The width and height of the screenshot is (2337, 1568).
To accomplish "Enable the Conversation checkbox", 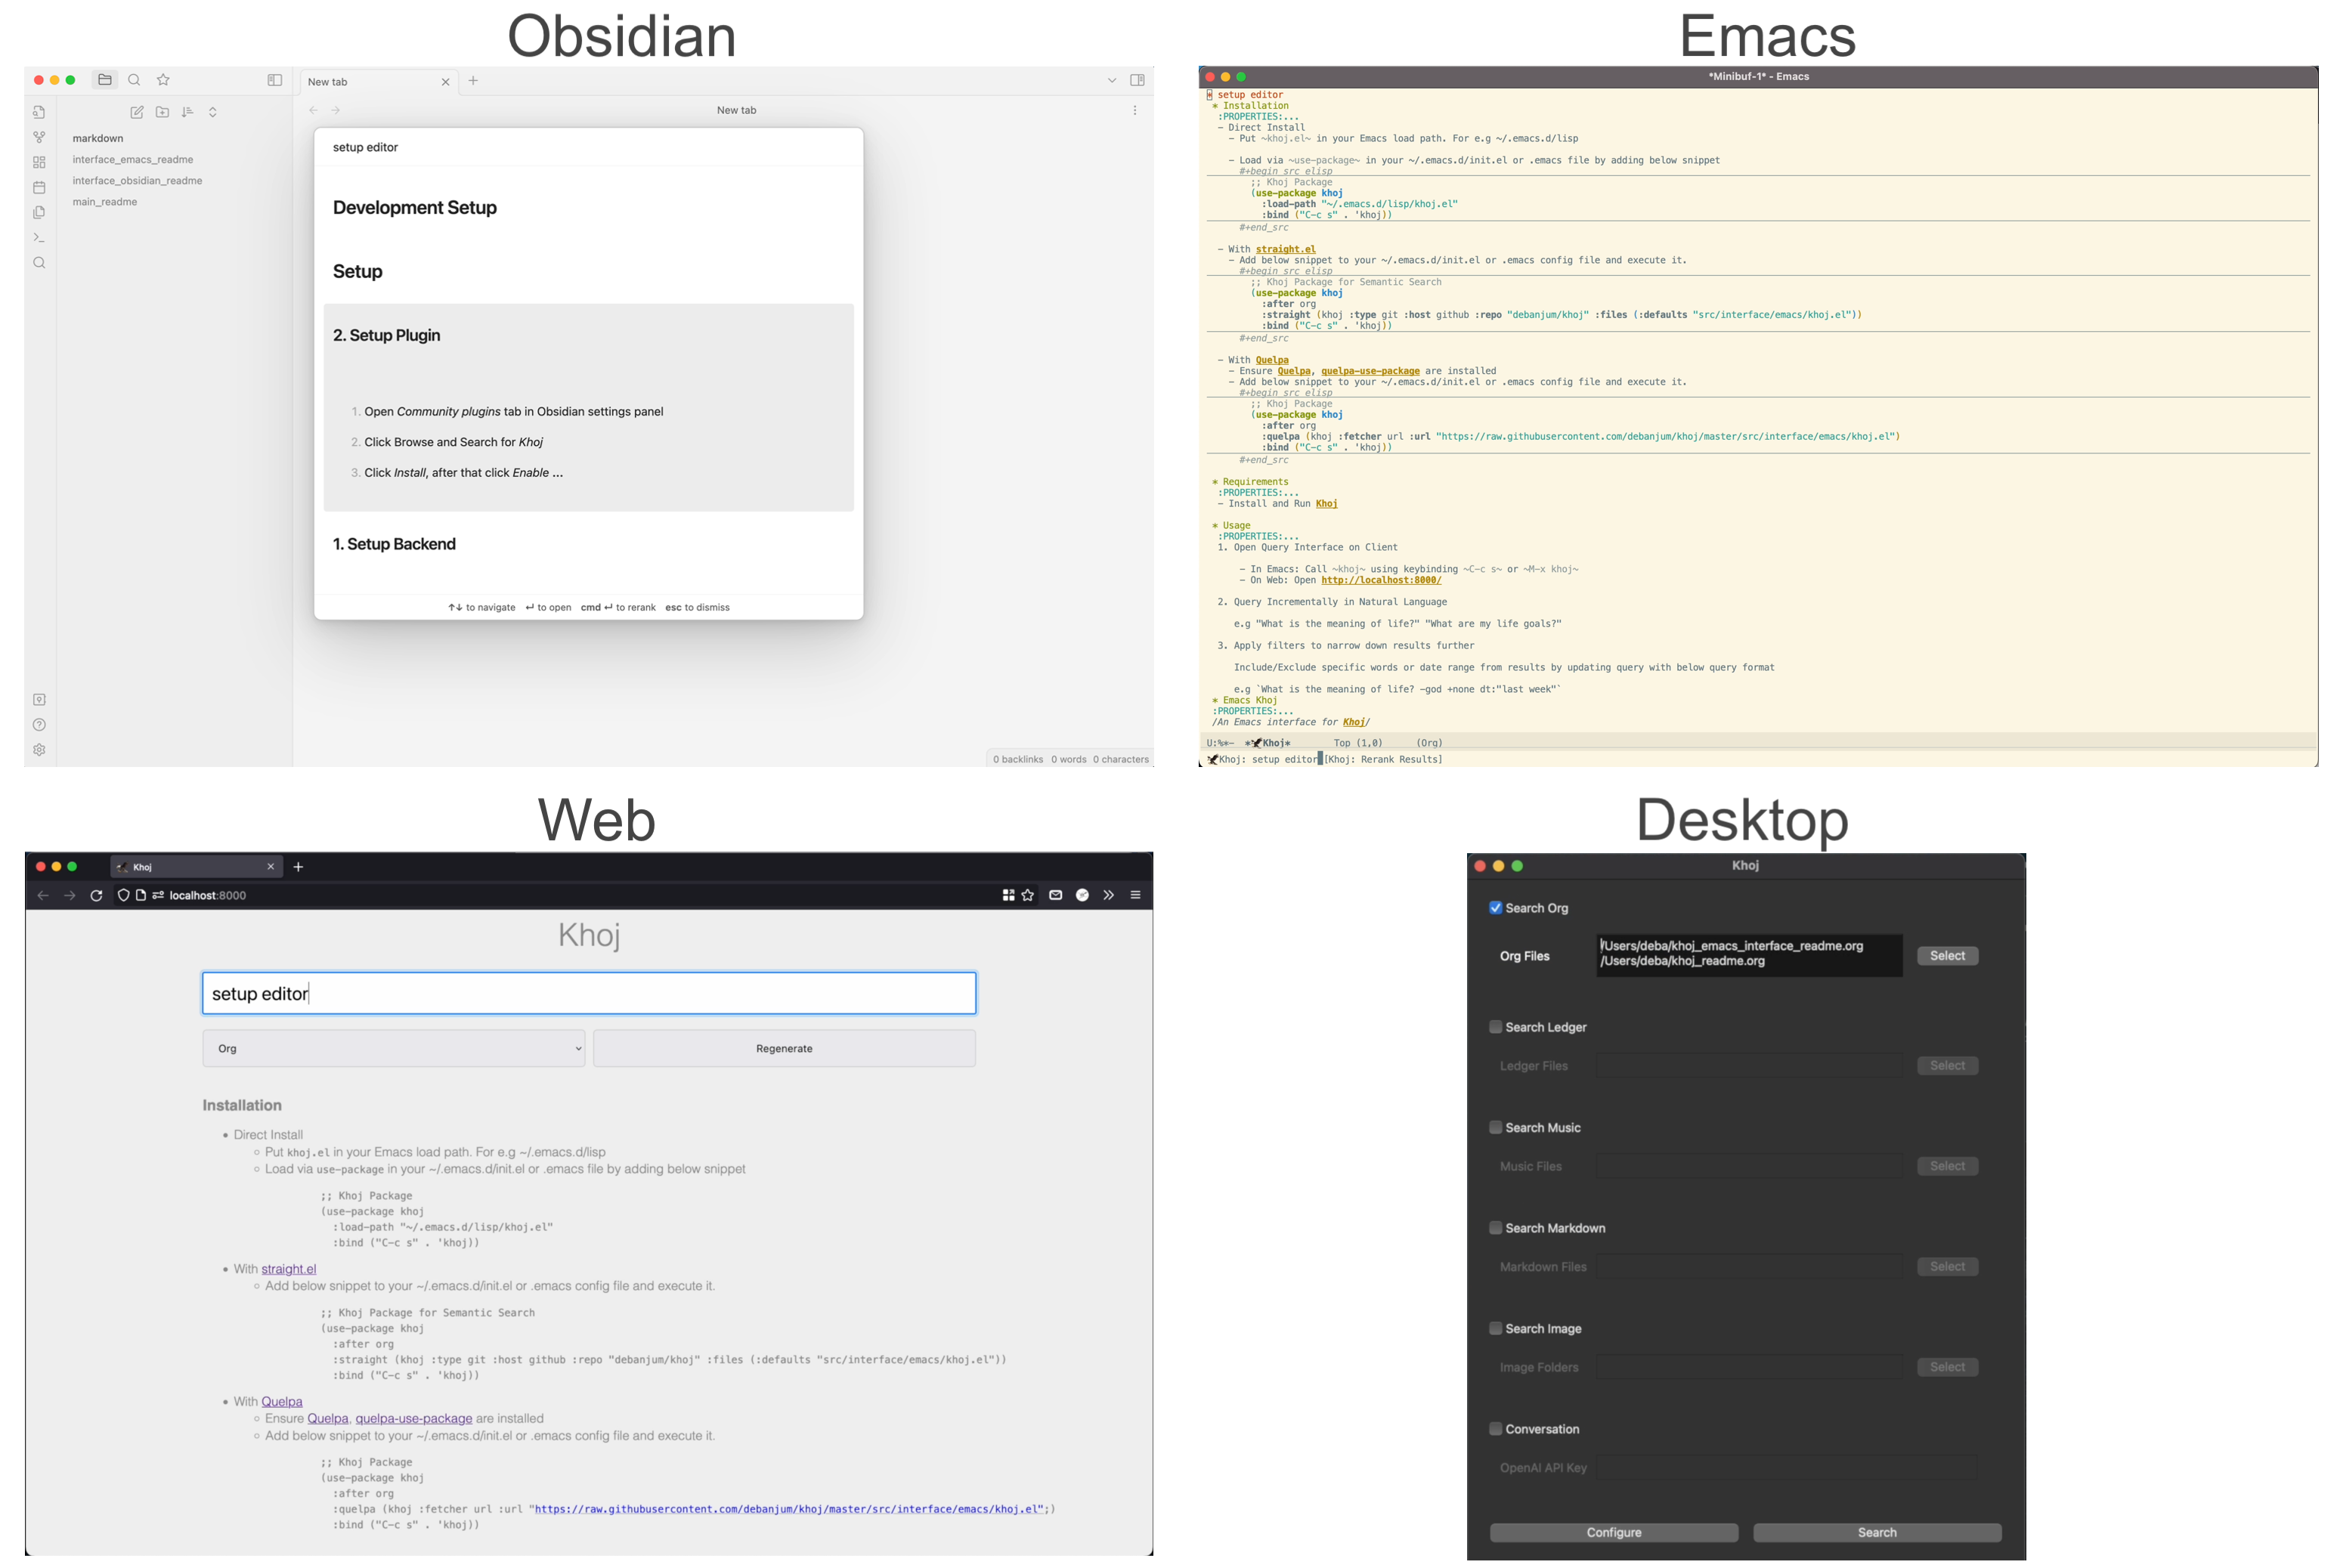I will click(x=1495, y=1428).
